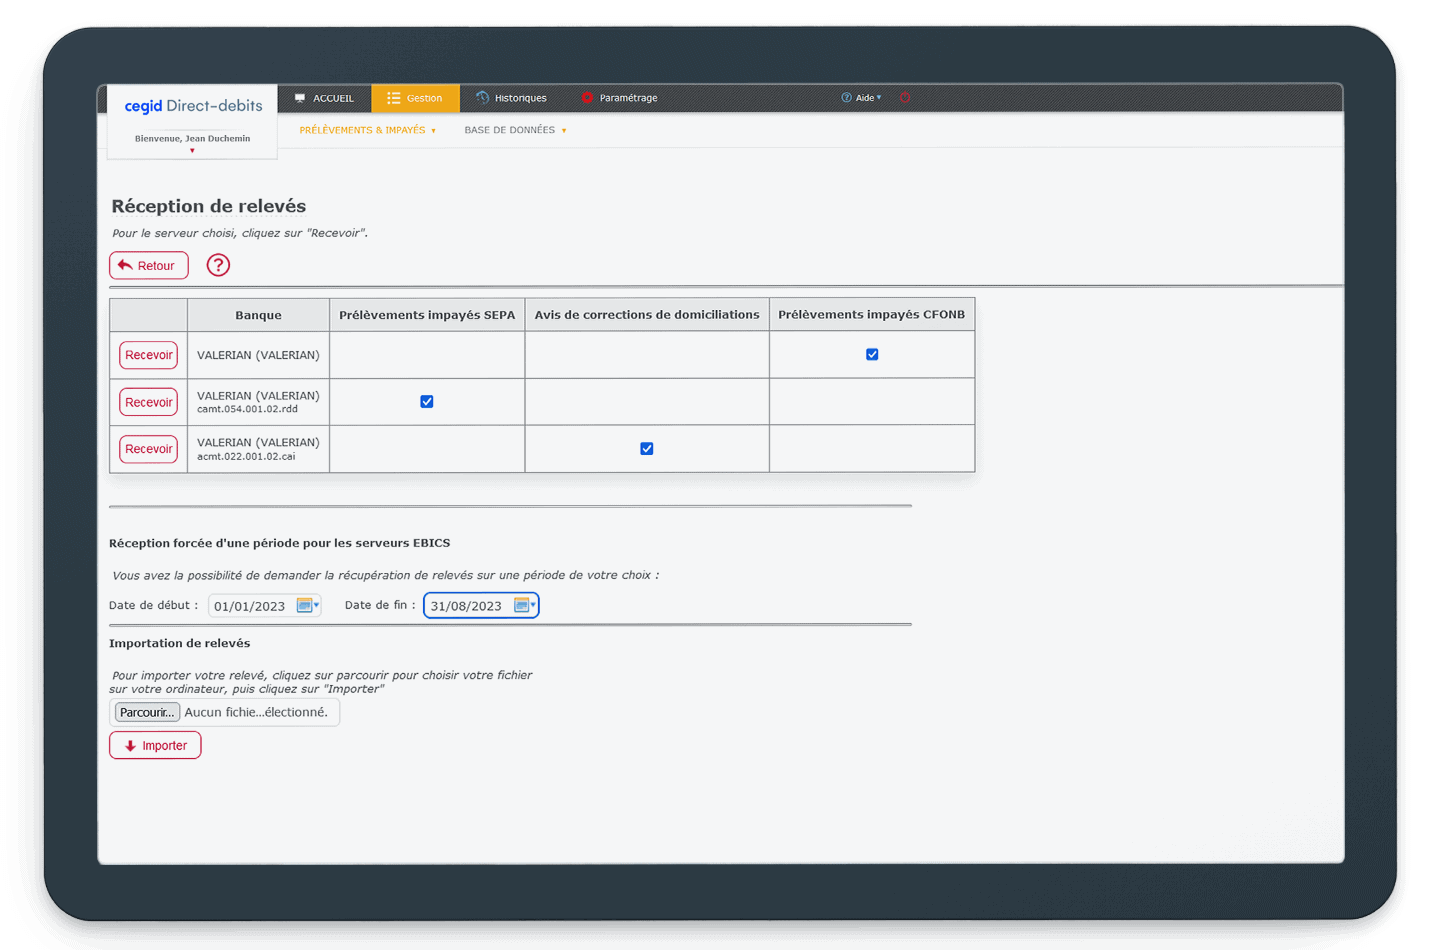Expand the Prélèvements & Impayés submenu
This screenshot has height=950, width=1440.
(367, 130)
